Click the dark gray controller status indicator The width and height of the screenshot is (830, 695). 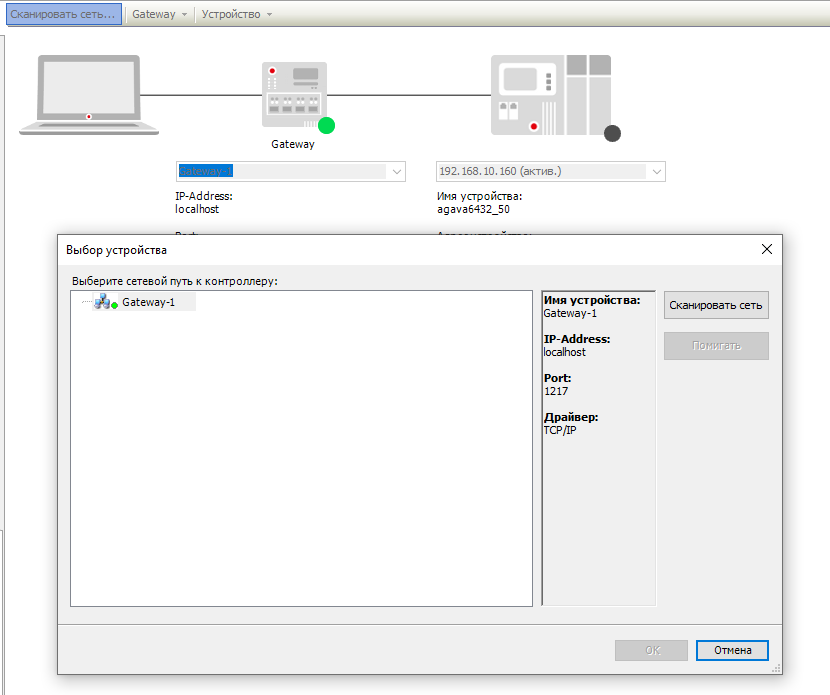pyautogui.click(x=612, y=133)
